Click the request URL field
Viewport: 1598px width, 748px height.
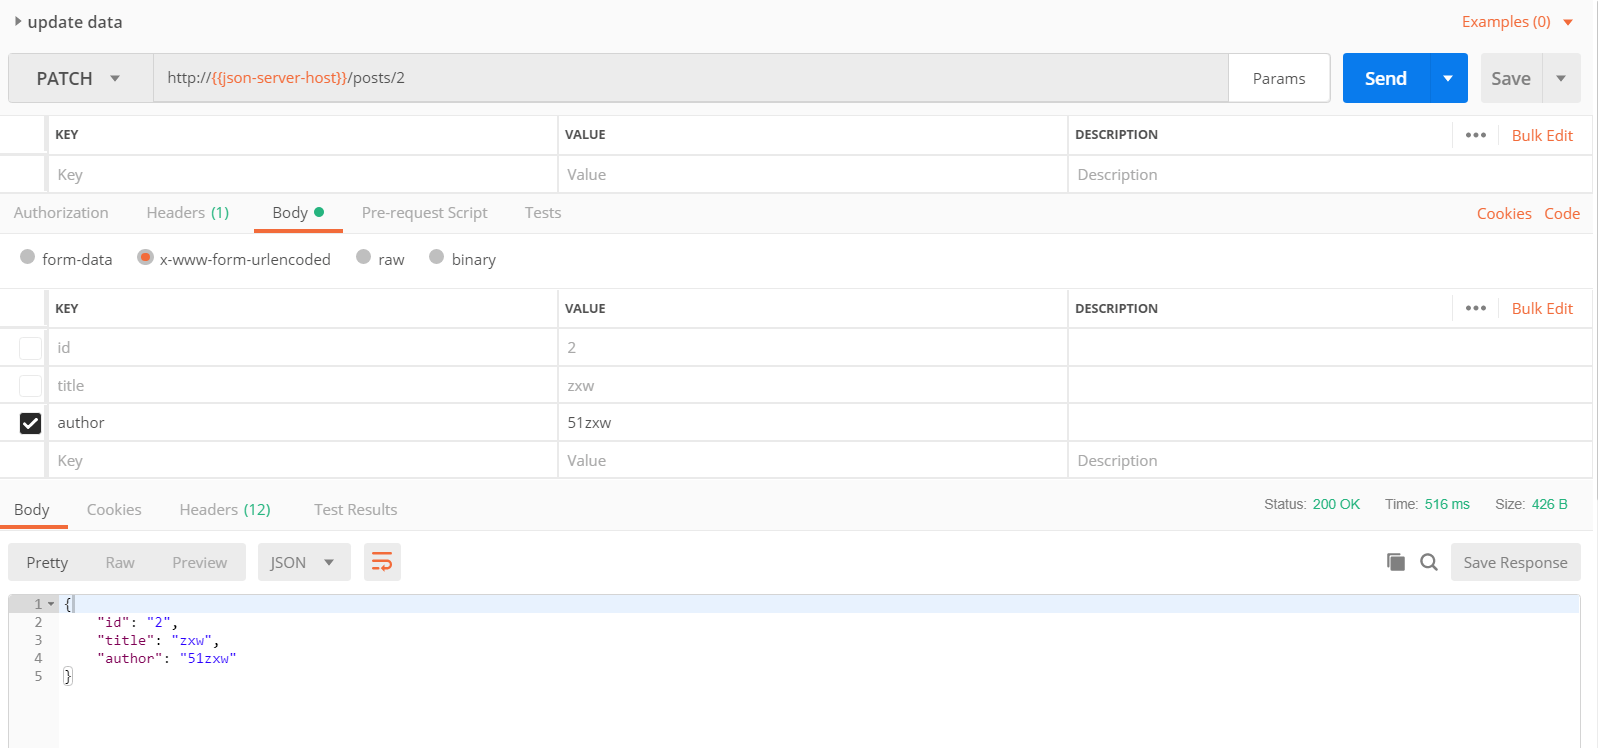(690, 78)
